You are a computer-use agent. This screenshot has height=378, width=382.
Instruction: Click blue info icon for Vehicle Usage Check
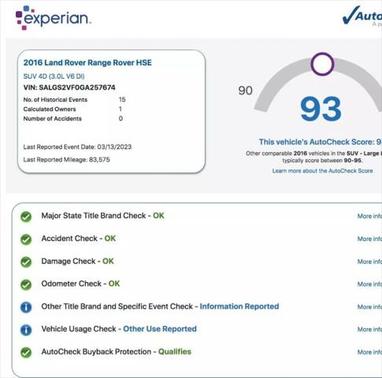(26, 330)
